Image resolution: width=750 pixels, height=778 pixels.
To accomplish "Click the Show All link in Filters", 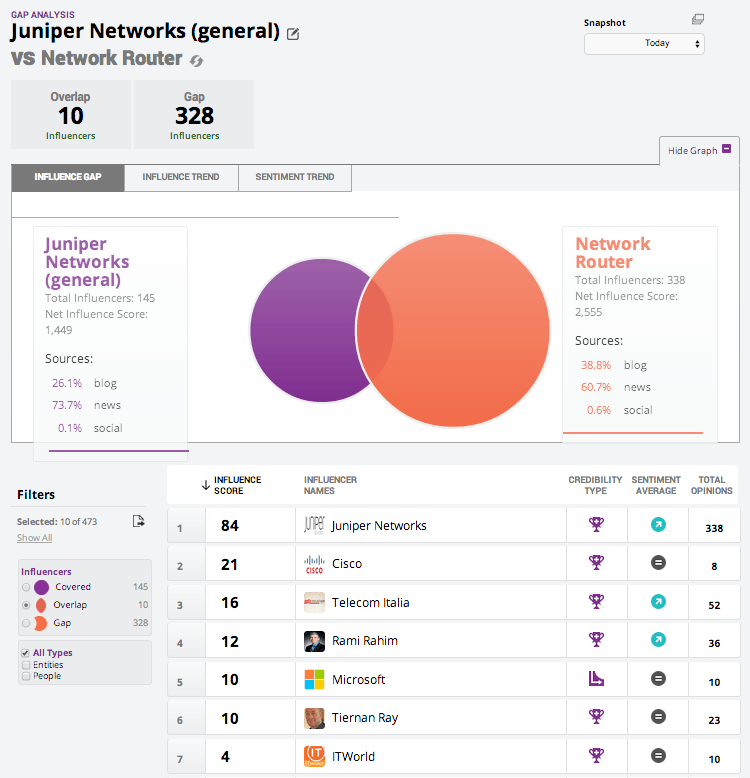I will coord(34,538).
